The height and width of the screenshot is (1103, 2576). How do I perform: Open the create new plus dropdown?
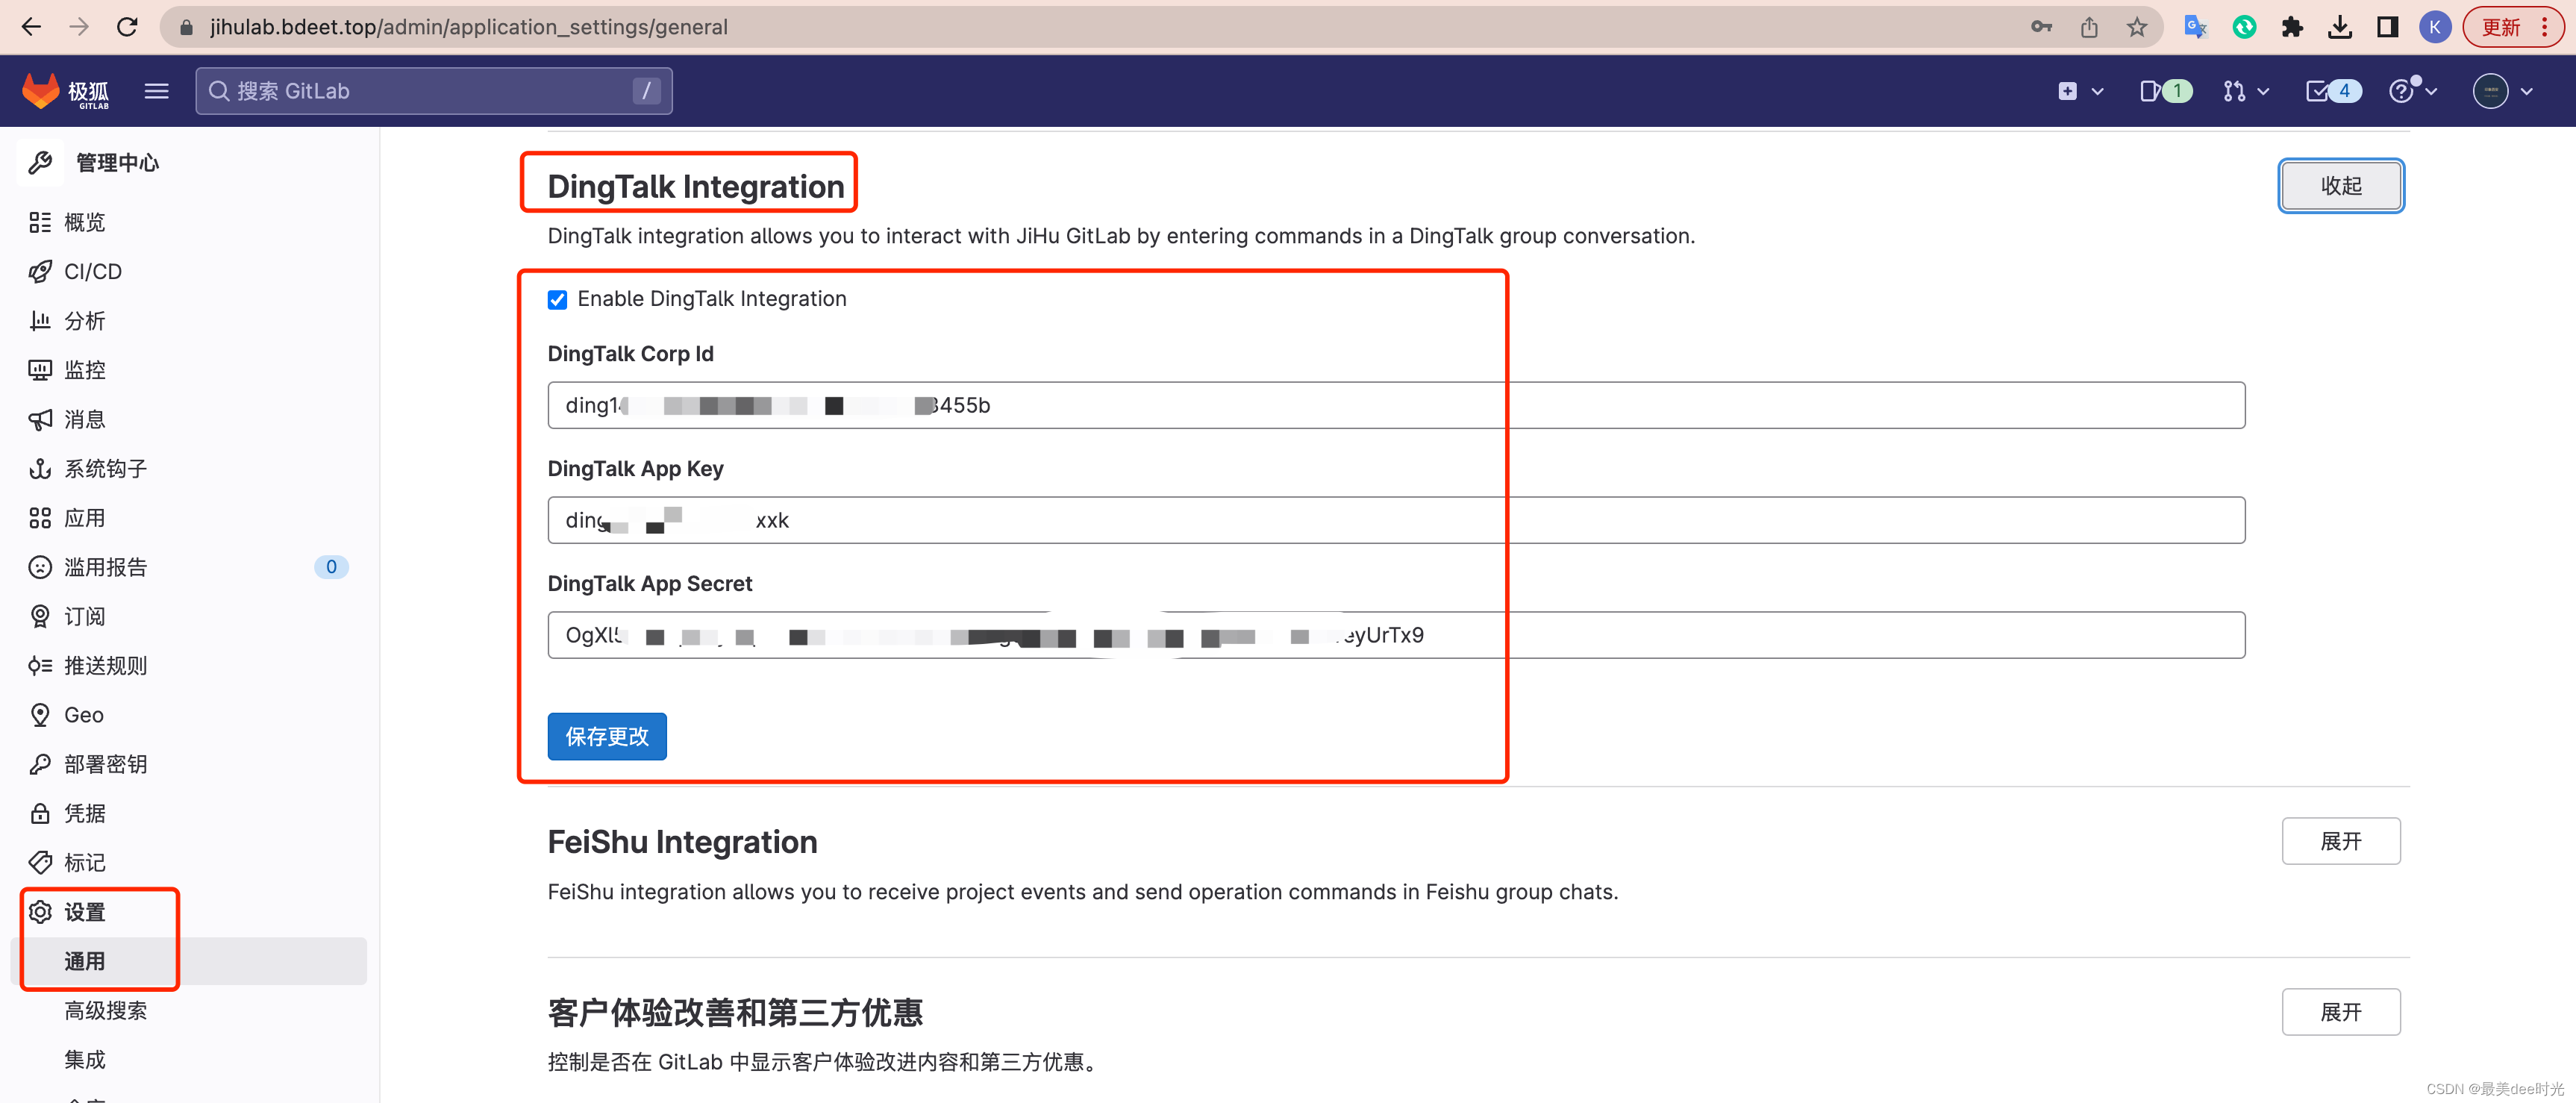2081,91
